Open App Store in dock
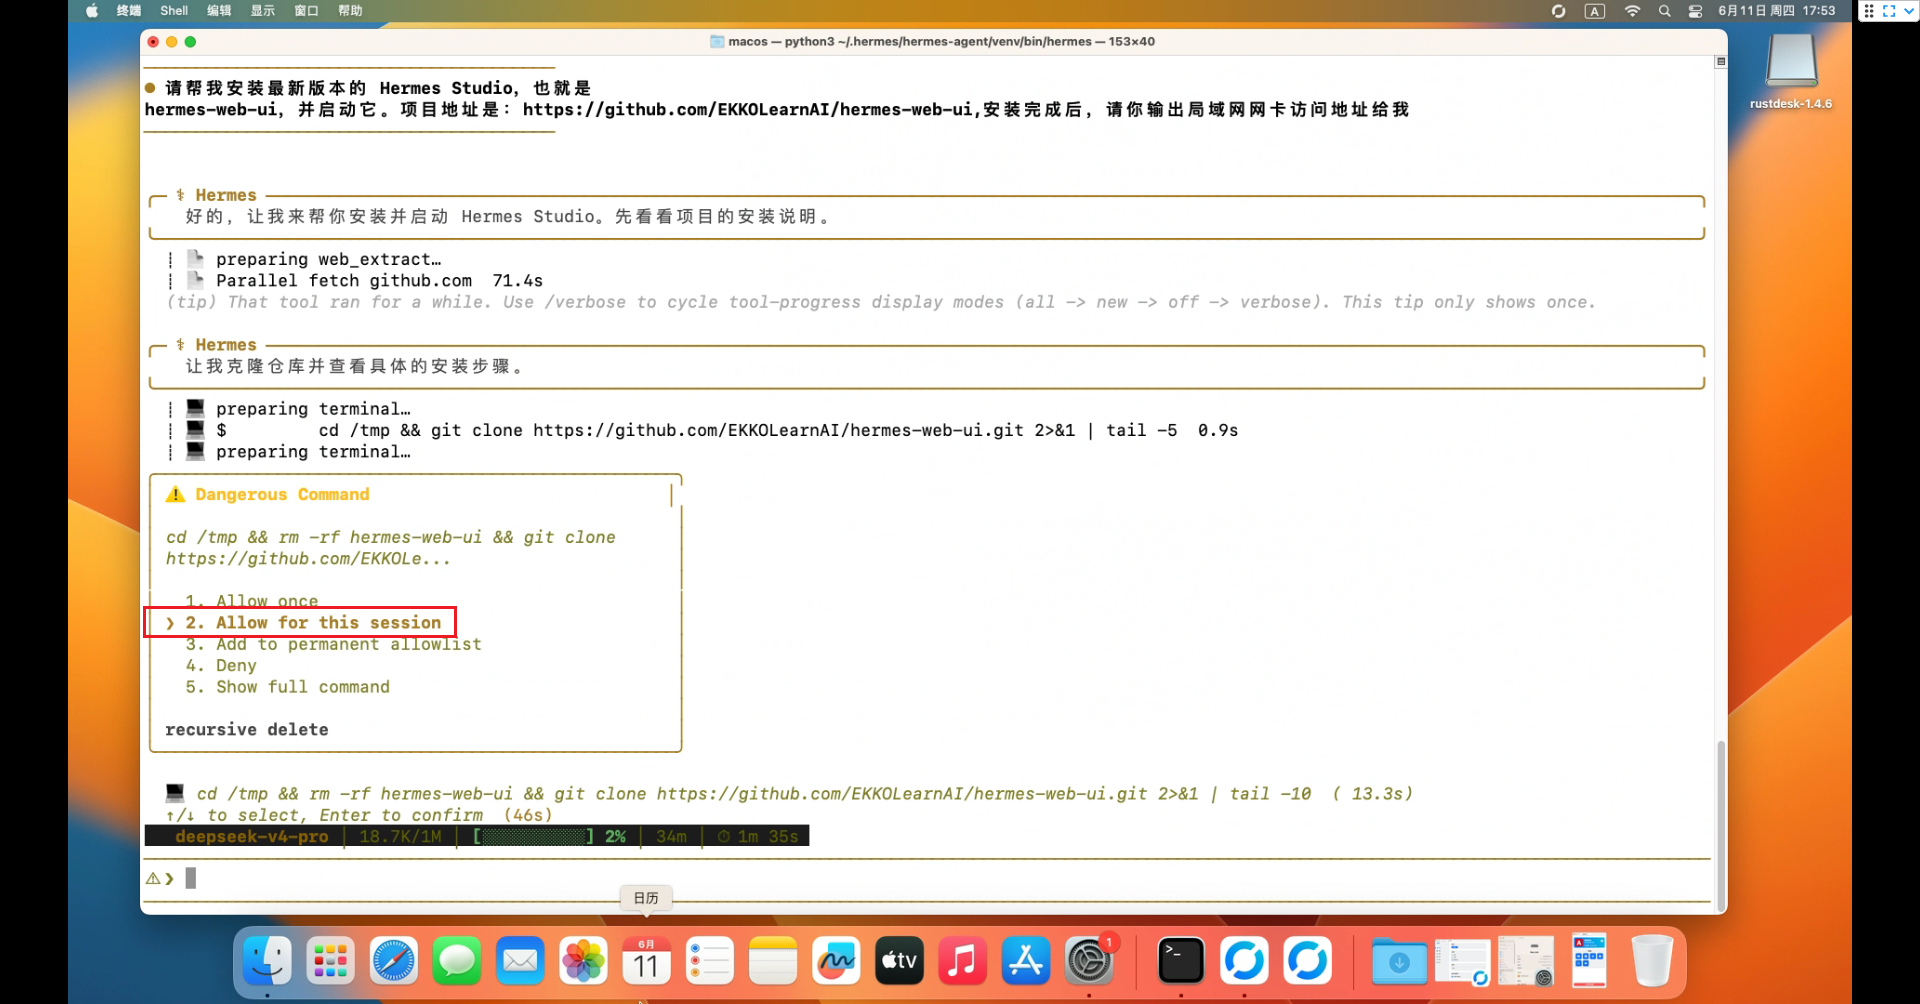The height and width of the screenshot is (1004, 1920). coord(1026,961)
